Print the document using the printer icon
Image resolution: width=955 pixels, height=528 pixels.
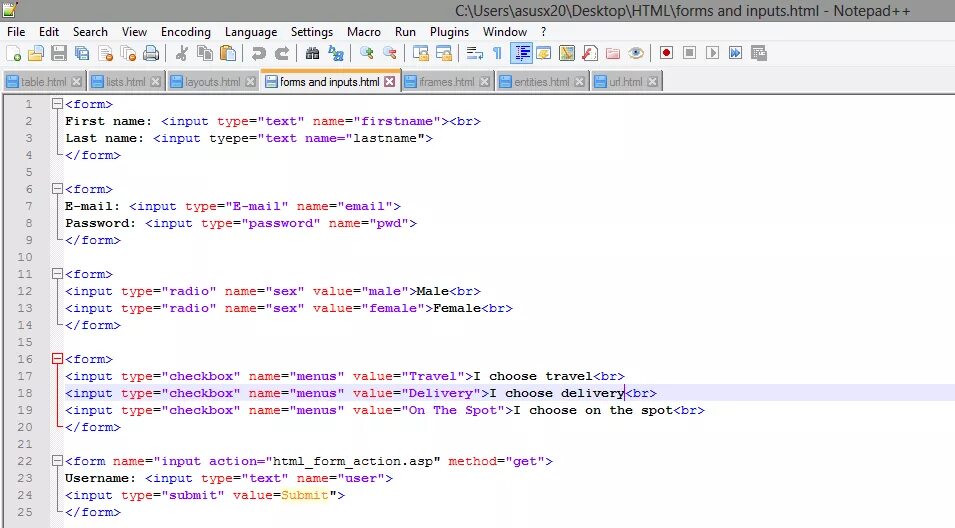(151, 54)
